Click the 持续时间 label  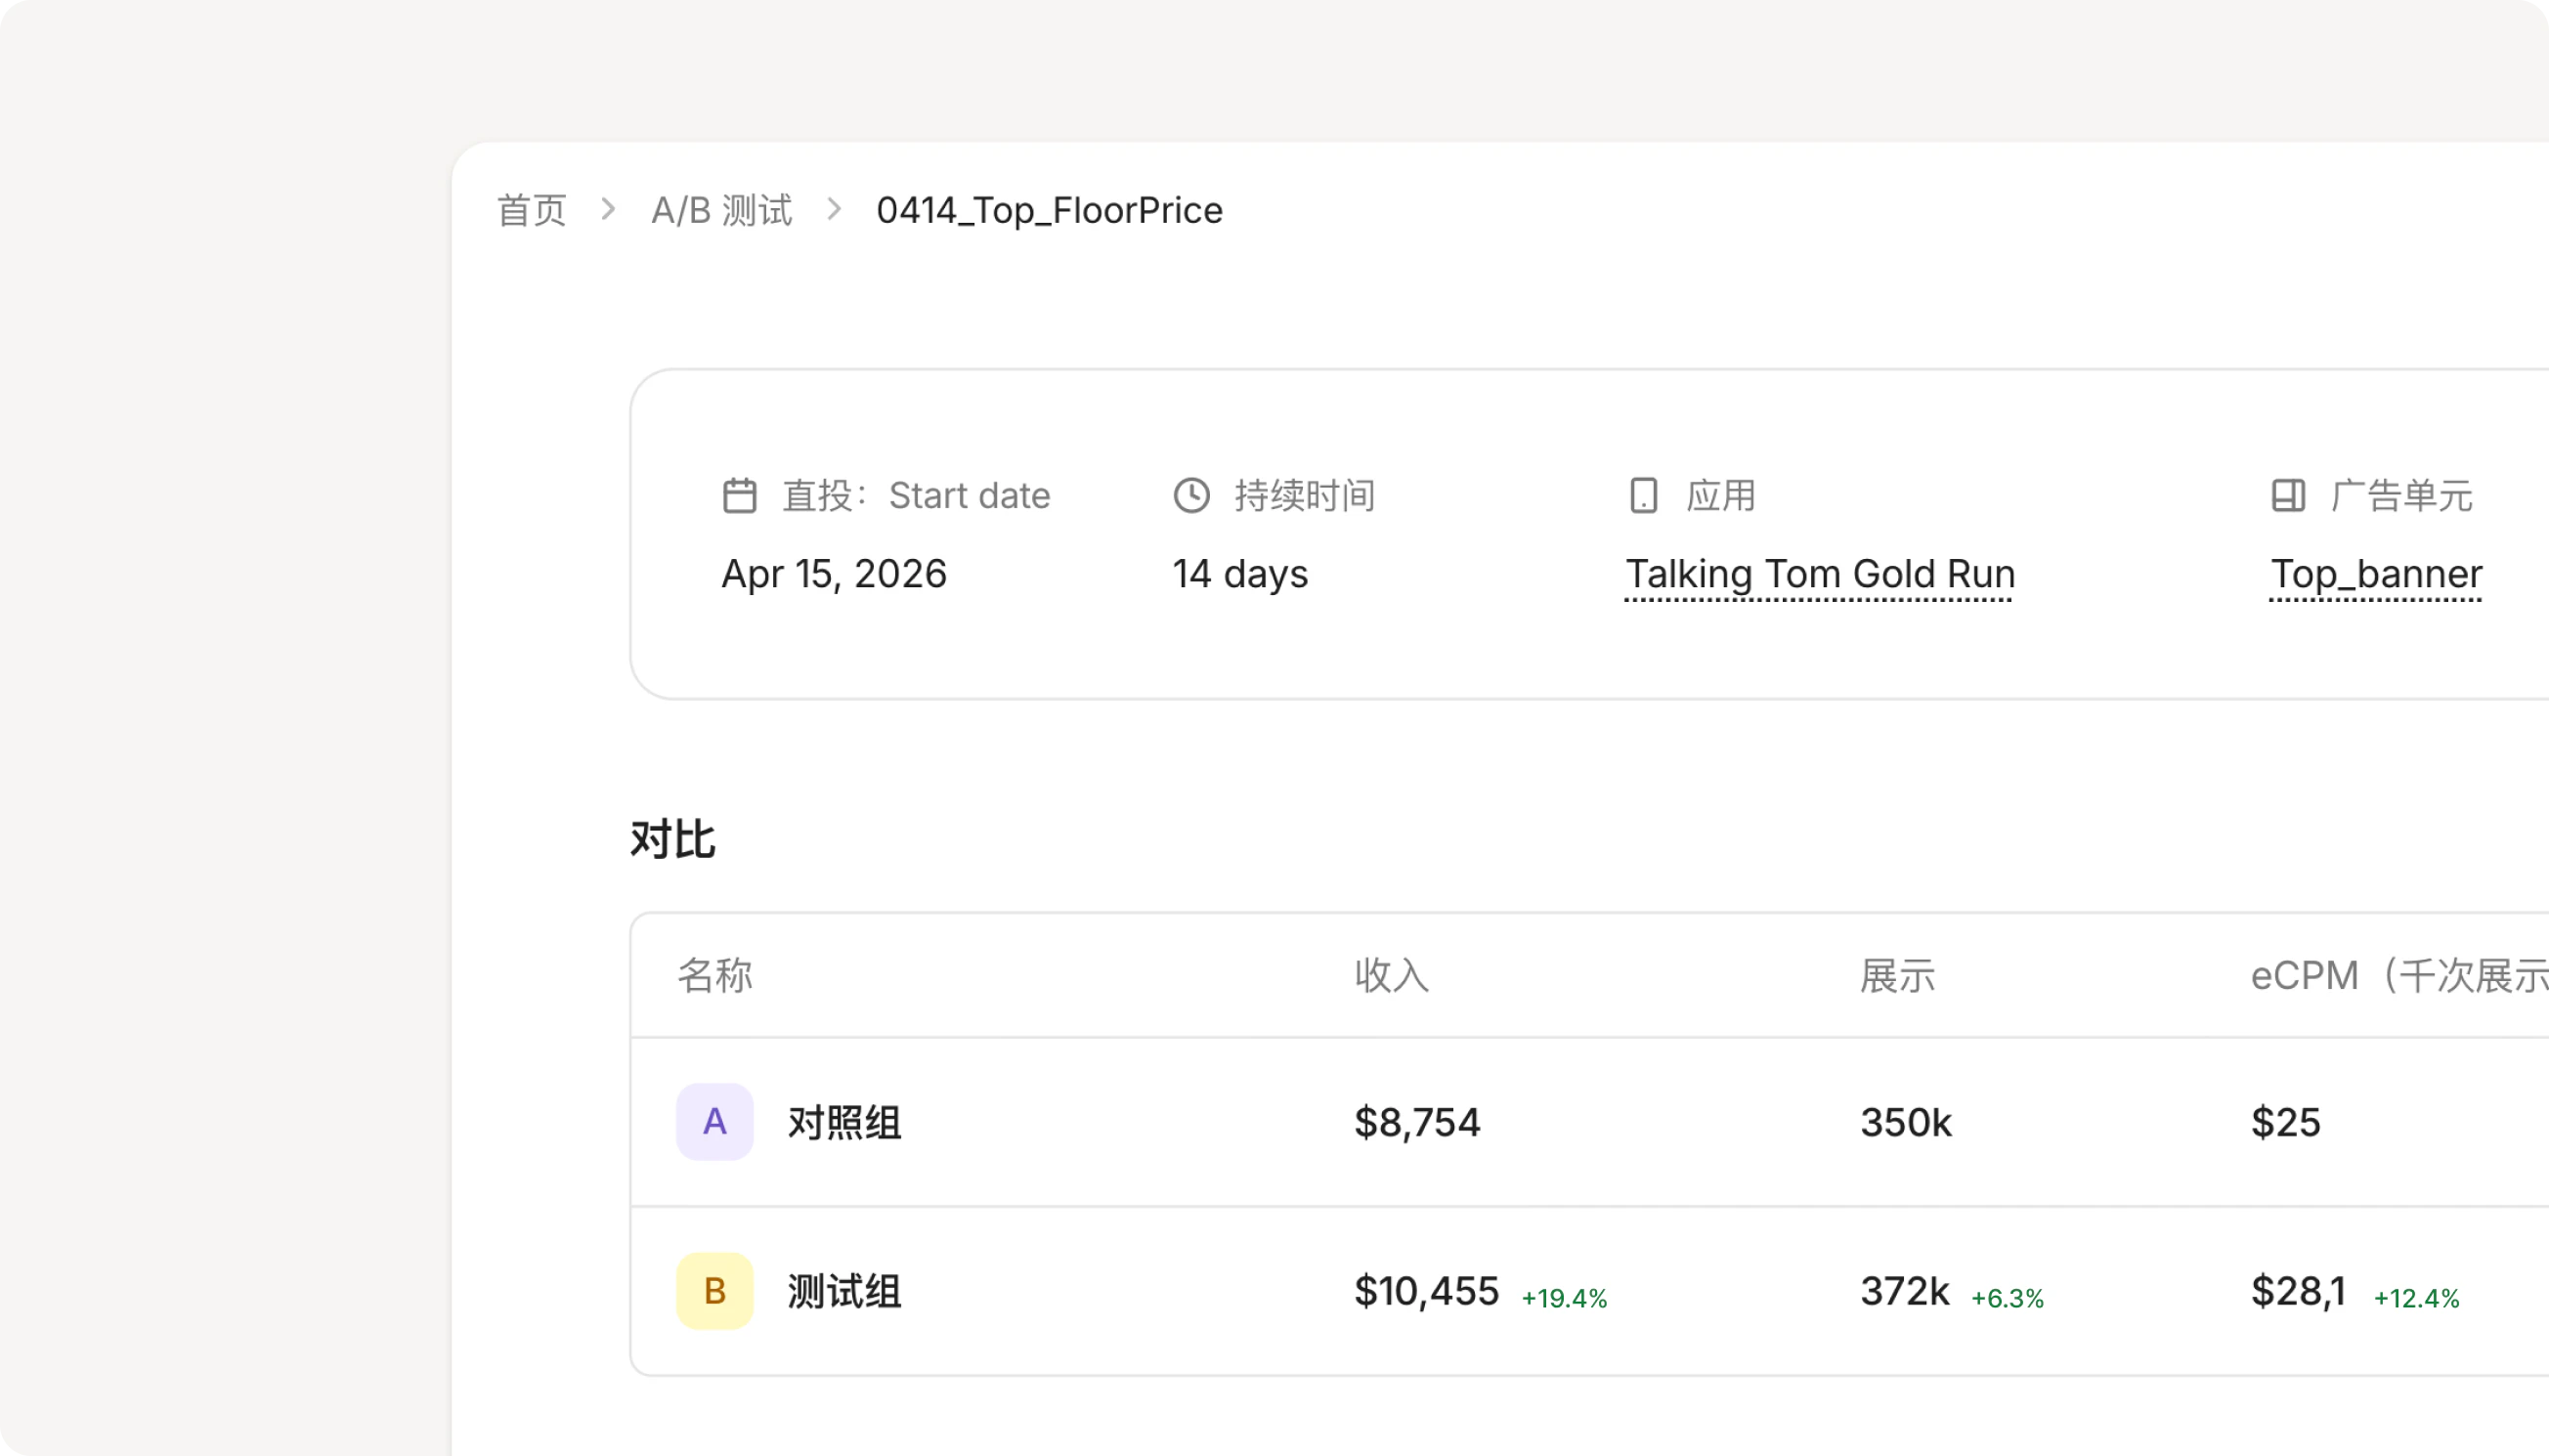[x=1305, y=496]
